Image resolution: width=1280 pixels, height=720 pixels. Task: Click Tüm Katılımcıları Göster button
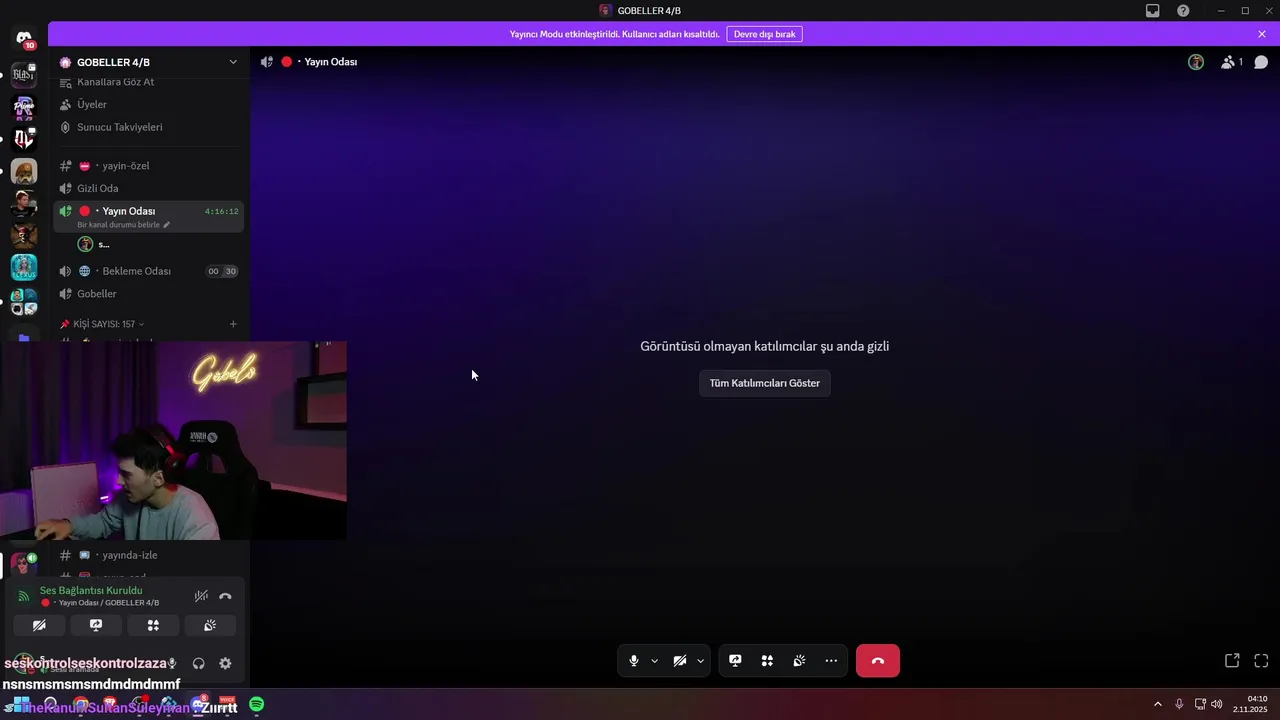tap(765, 383)
